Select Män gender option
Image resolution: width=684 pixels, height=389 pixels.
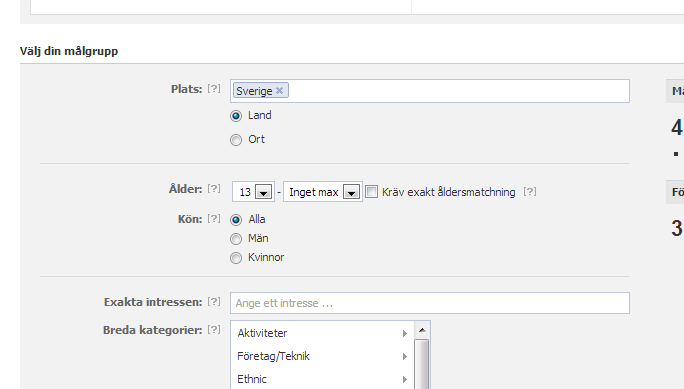pos(236,239)
